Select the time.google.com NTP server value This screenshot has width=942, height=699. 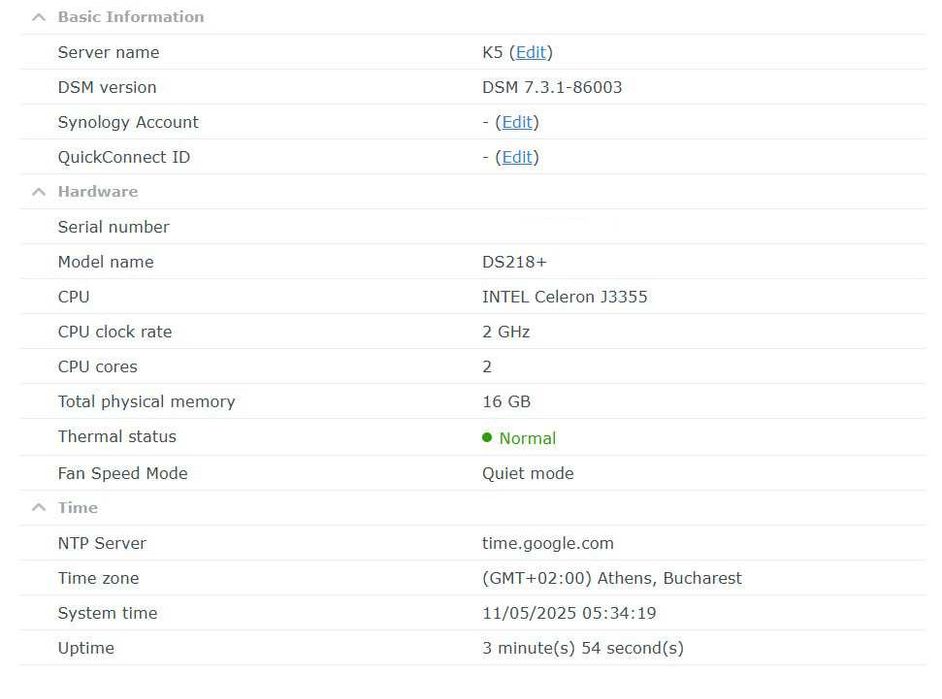(547, 543)
